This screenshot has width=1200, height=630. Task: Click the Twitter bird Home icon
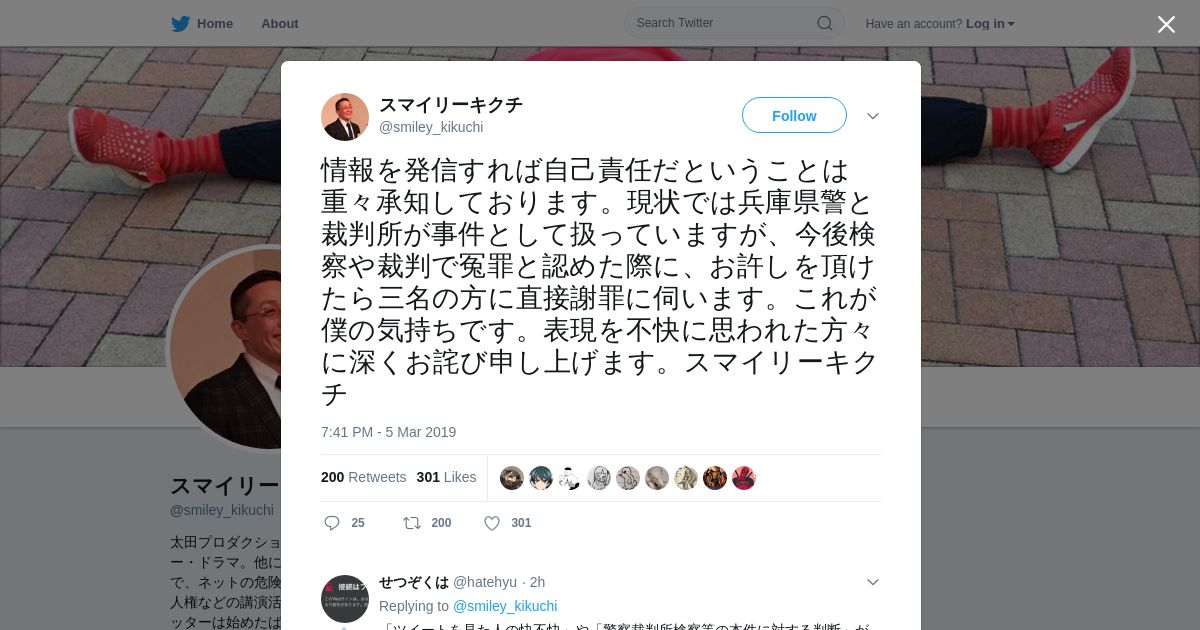180,23
